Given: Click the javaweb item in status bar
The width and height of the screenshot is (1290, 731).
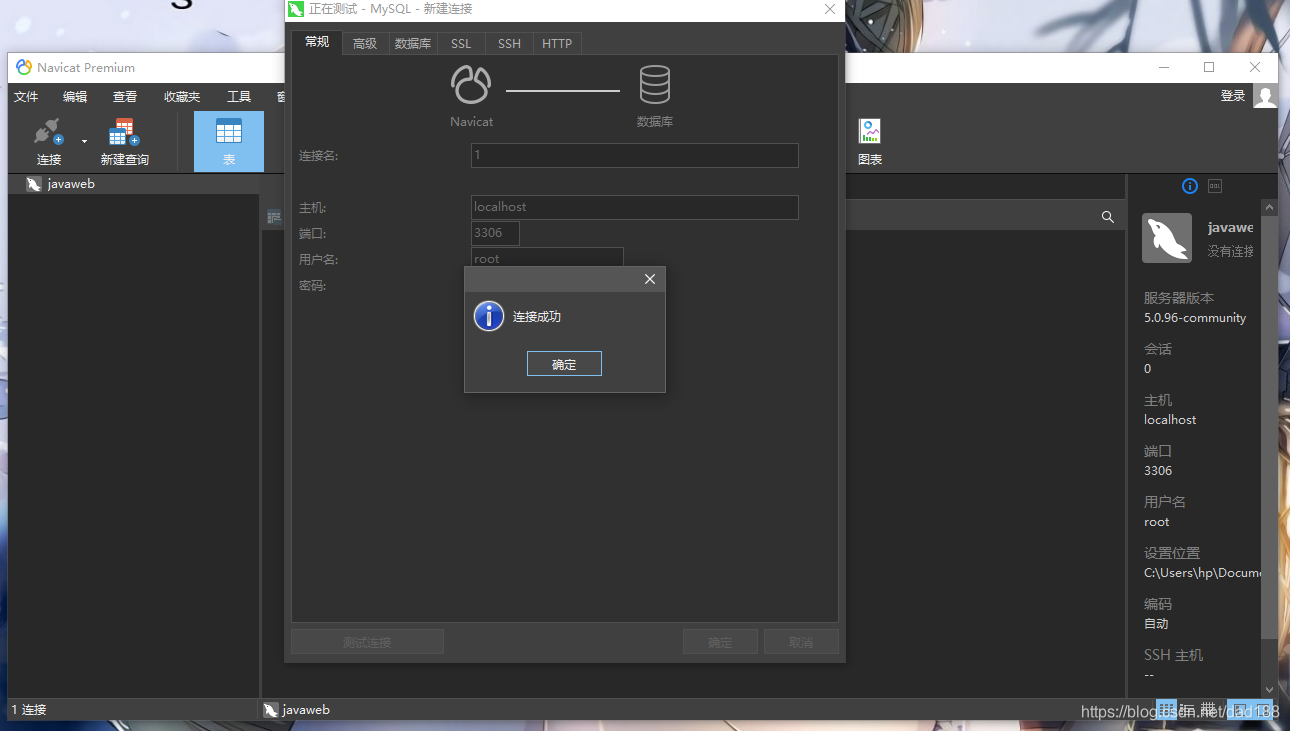Looking at the screenshot, I should (x=297, y=710).
